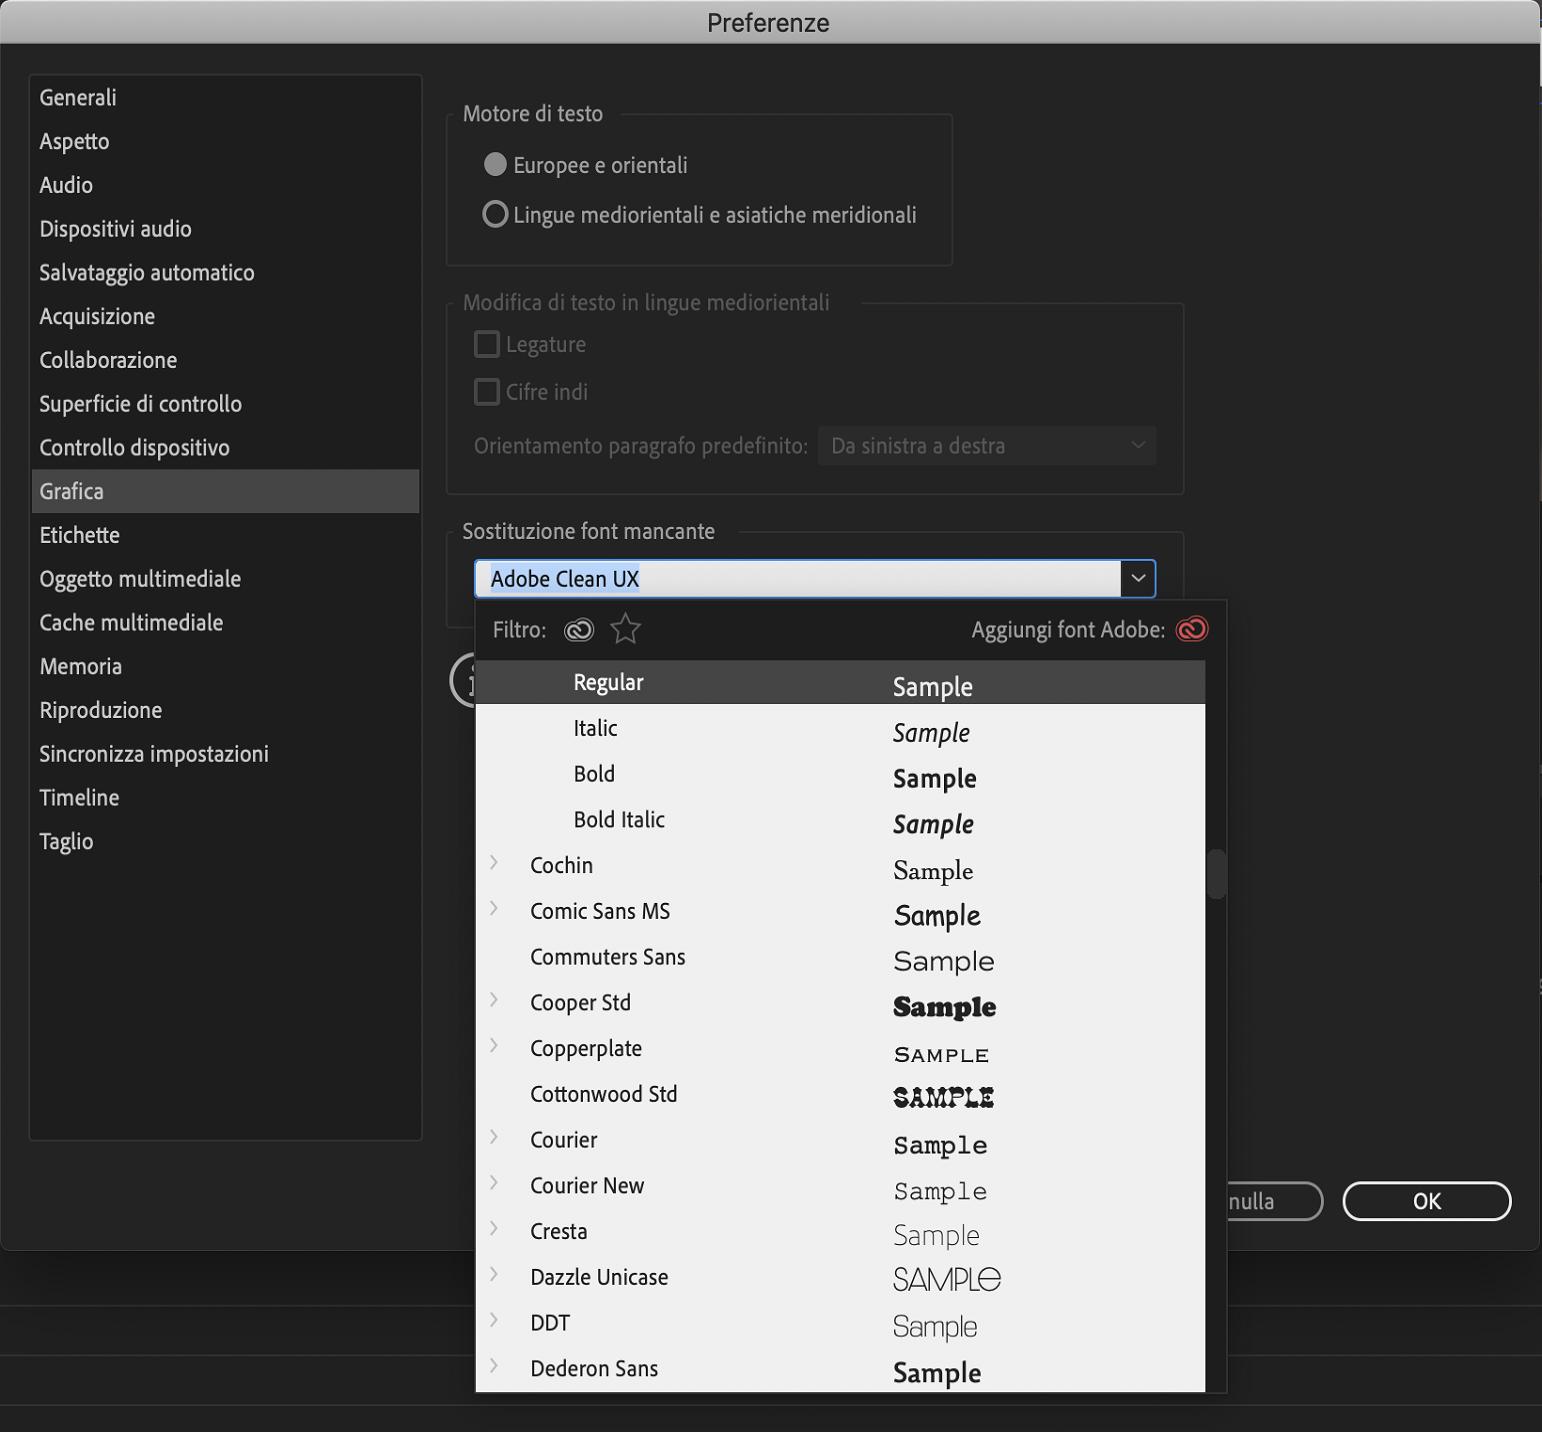1542x1432 pixels.
Task: Toggle the Legature checkbox
Action: pyautogui.click(x=487, y=344)
